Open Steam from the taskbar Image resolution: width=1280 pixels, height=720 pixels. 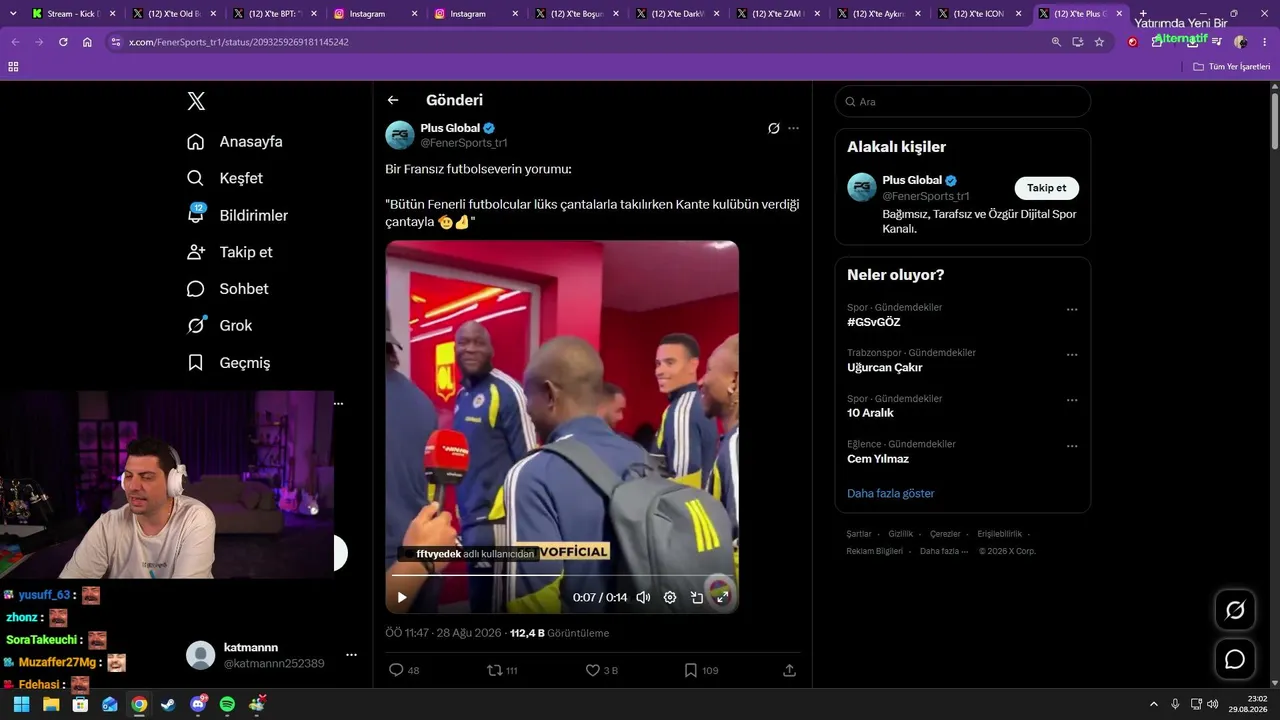pos(168,704)
